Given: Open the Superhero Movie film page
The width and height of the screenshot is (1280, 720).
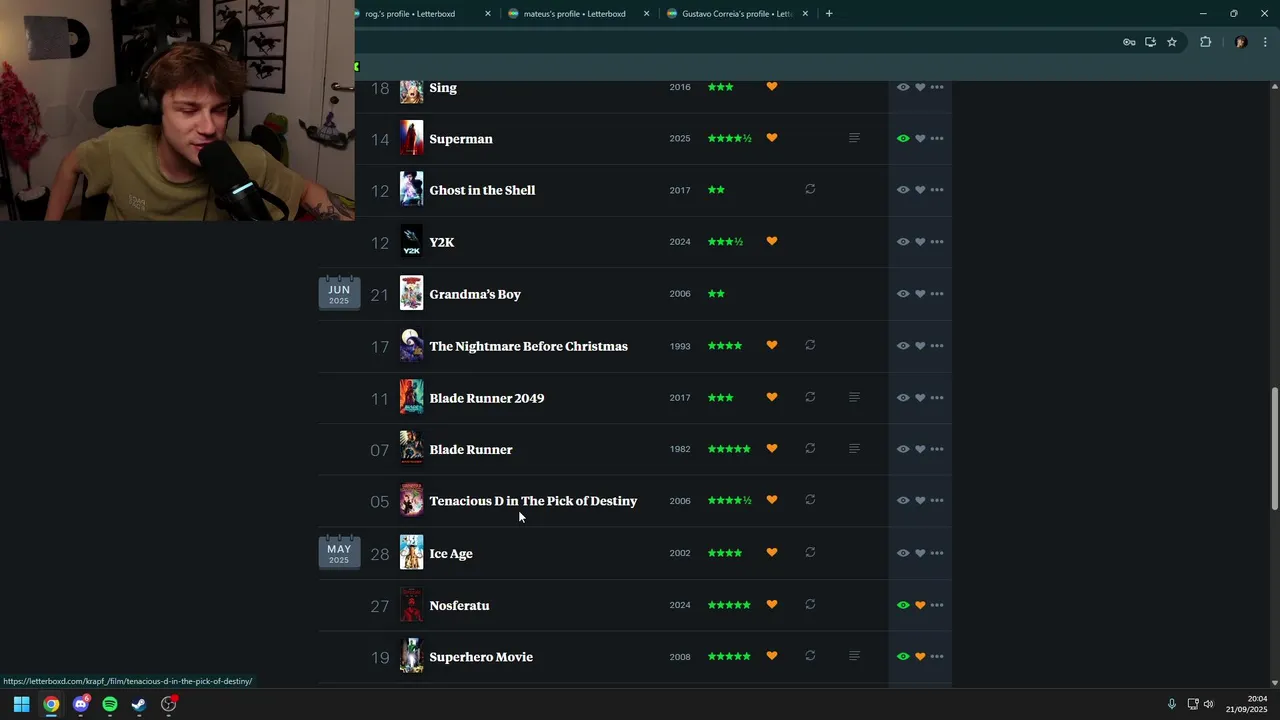Looking at the screenshot, I should 481,657.
